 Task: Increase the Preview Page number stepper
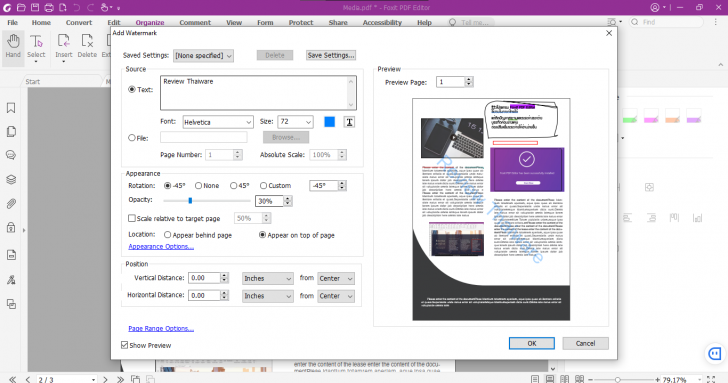(x=469, y=79)
